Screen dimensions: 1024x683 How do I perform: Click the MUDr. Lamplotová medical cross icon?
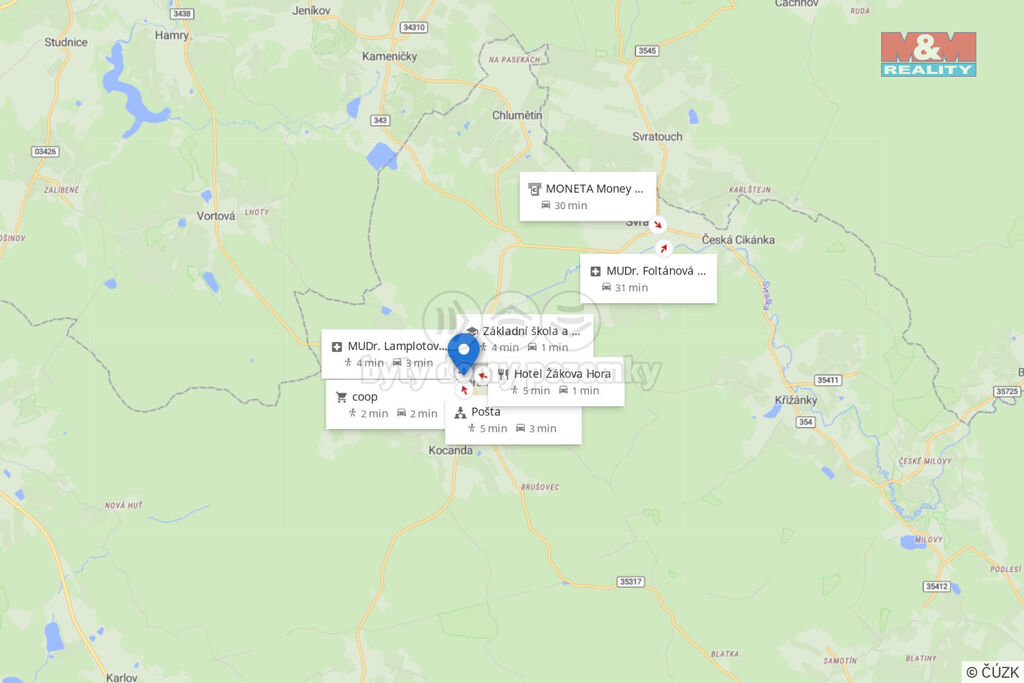337,347
